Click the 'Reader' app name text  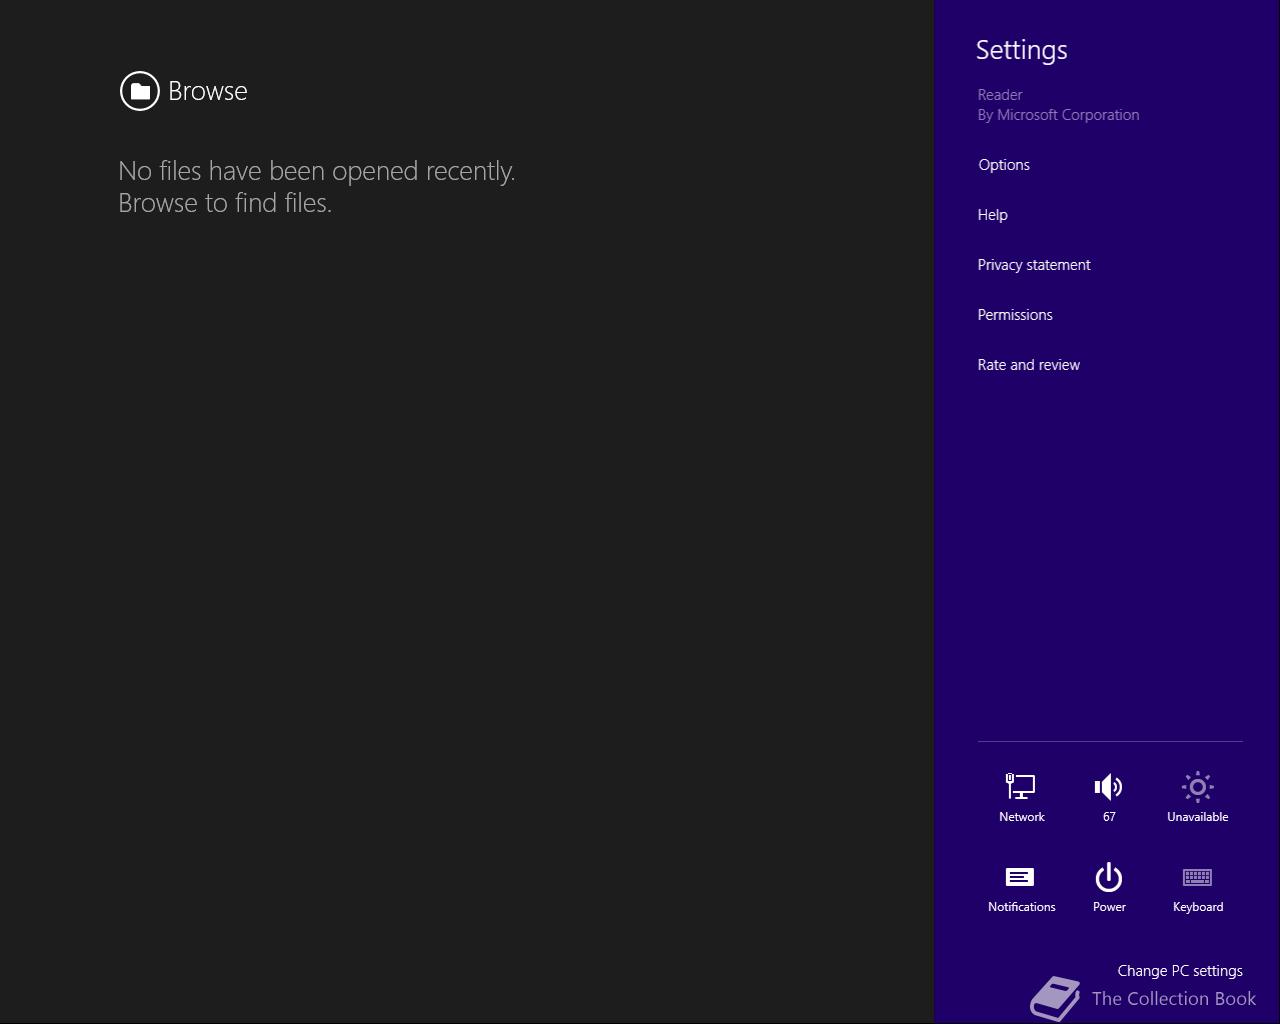point(999,95)
